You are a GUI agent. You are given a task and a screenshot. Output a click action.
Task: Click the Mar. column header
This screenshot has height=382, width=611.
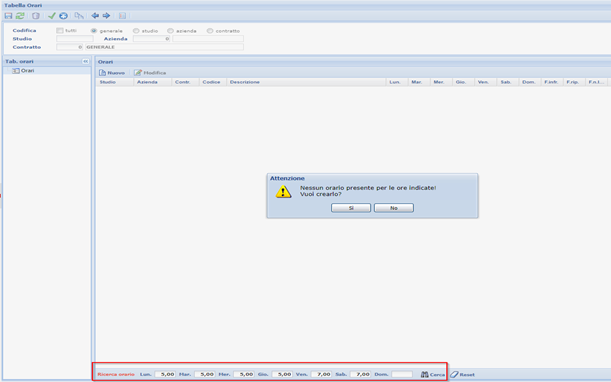tap(420, 82)
